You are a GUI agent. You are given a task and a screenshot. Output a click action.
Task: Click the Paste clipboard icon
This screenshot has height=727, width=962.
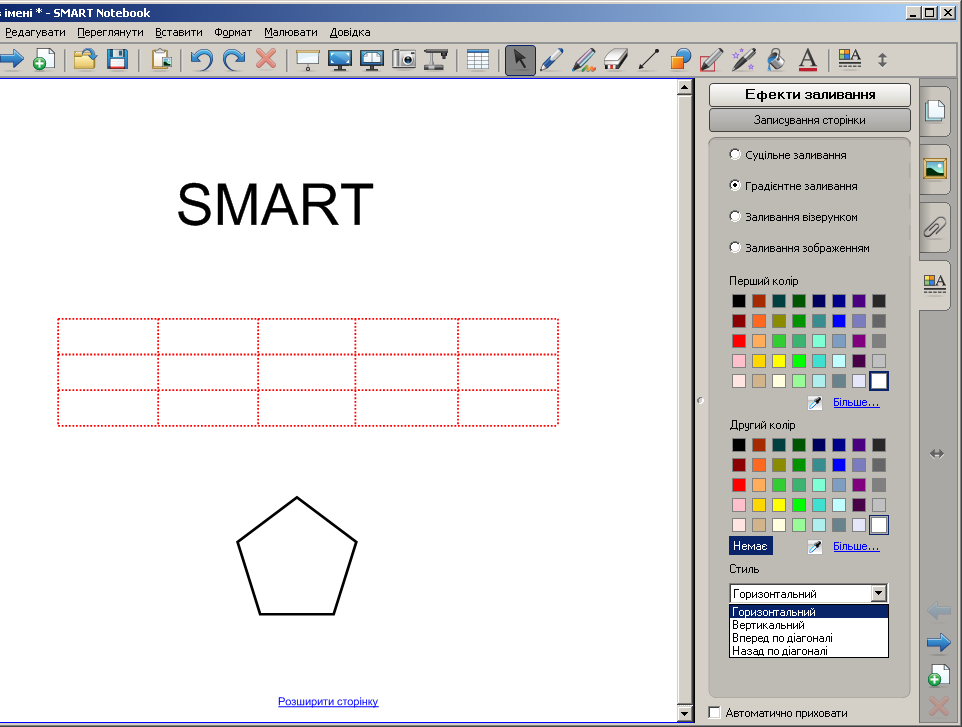click(161, 60)
